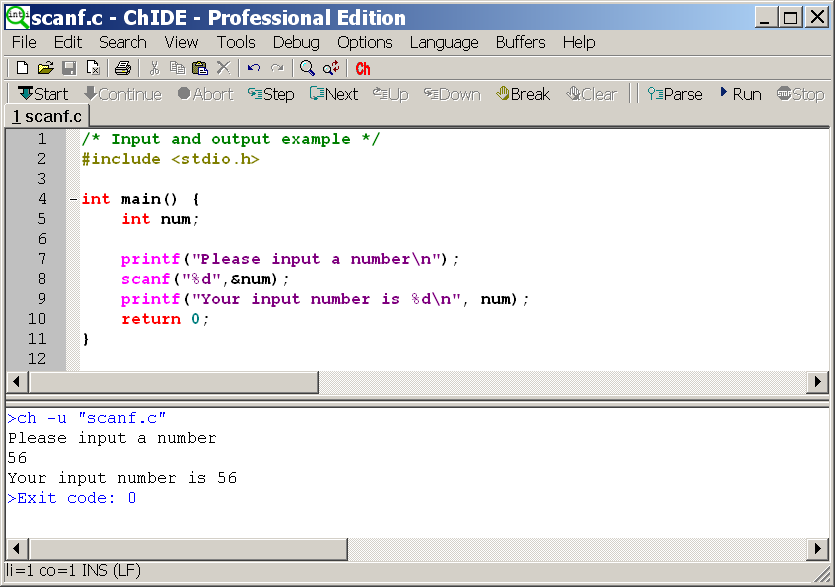Open the File menu
This screenshot has height=587, width=835.
coord(24,42)
